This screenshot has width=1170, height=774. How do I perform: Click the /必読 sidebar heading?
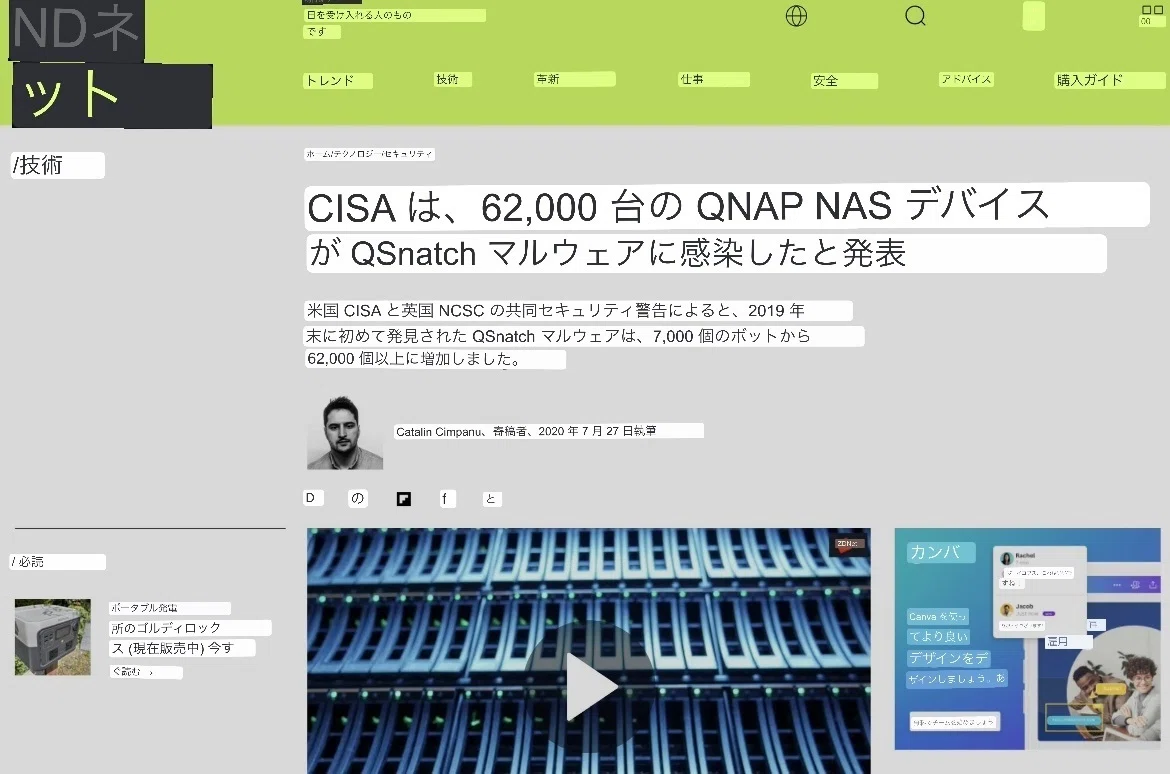coord(58,562)
